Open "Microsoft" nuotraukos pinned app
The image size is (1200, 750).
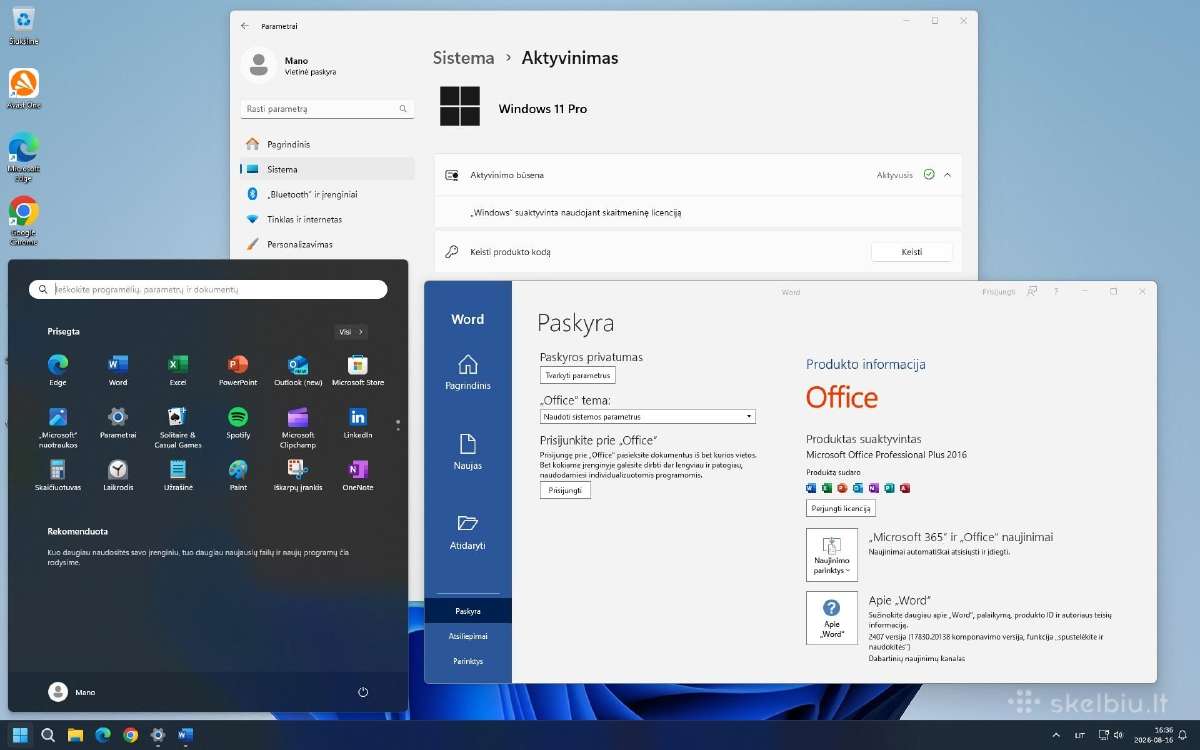tap(58, 427)
